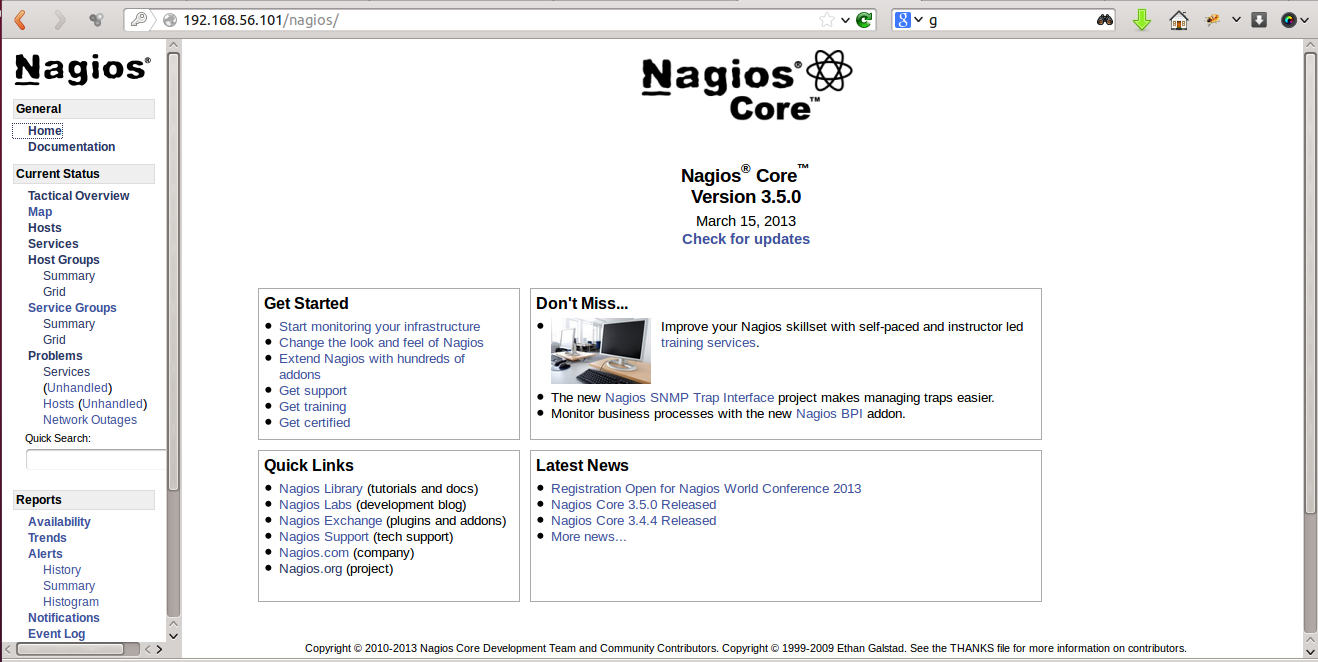Viewport: 1318px width, 662px height.
Task: Open History under Alerts
Action: pyautogui.click(x=62, y=570)
